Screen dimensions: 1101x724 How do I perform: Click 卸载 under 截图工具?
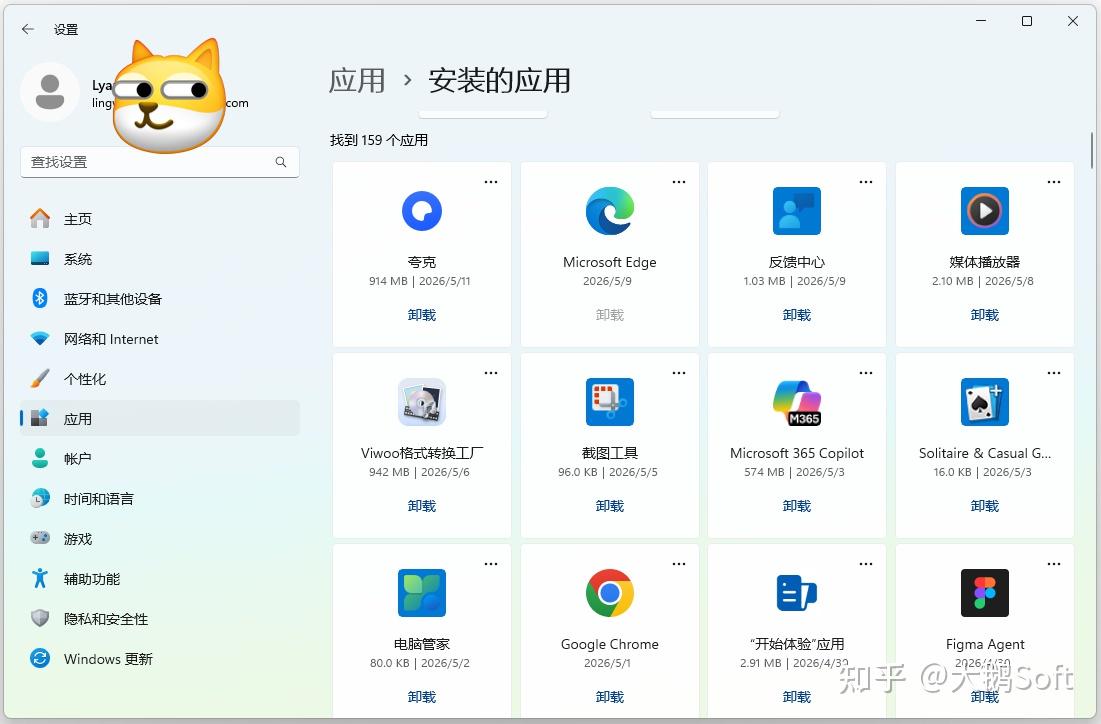tap(609, 506)
